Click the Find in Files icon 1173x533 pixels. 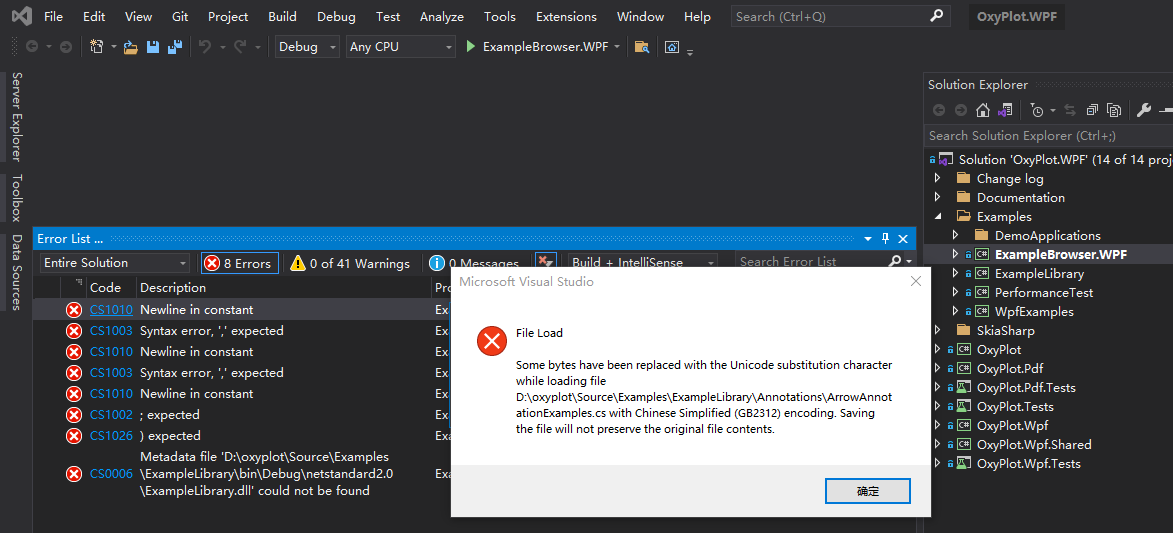point(641,47)
